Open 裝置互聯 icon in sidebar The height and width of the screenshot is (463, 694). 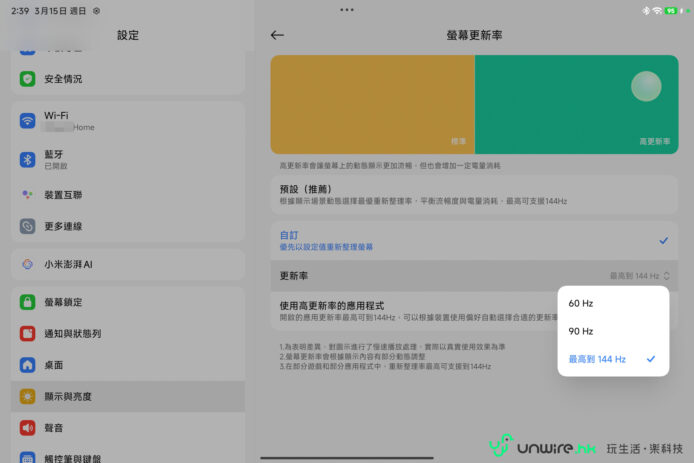(x=27, y=194)
